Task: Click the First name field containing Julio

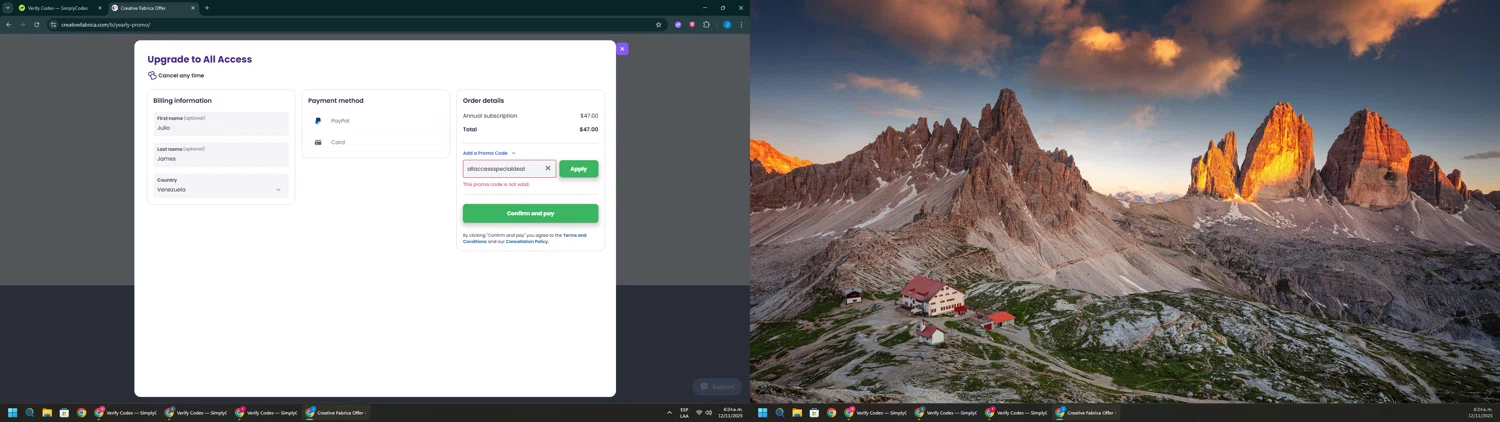Action: pos(221,124)
